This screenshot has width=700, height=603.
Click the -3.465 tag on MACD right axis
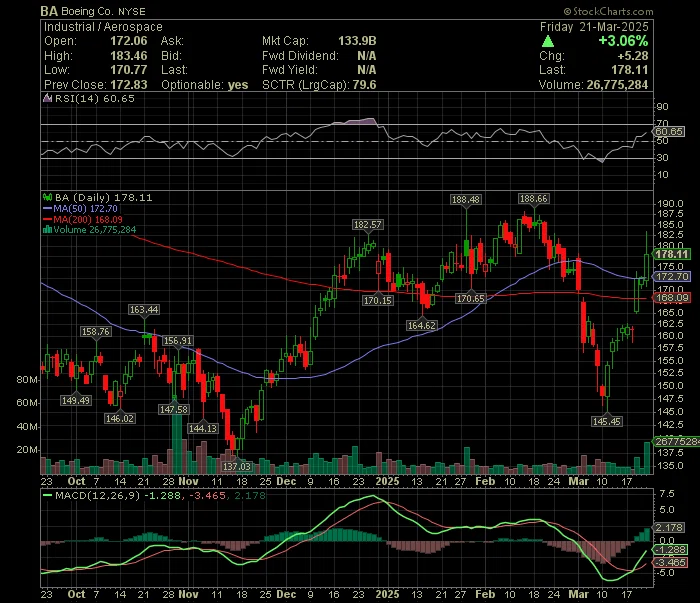point(670,562)
